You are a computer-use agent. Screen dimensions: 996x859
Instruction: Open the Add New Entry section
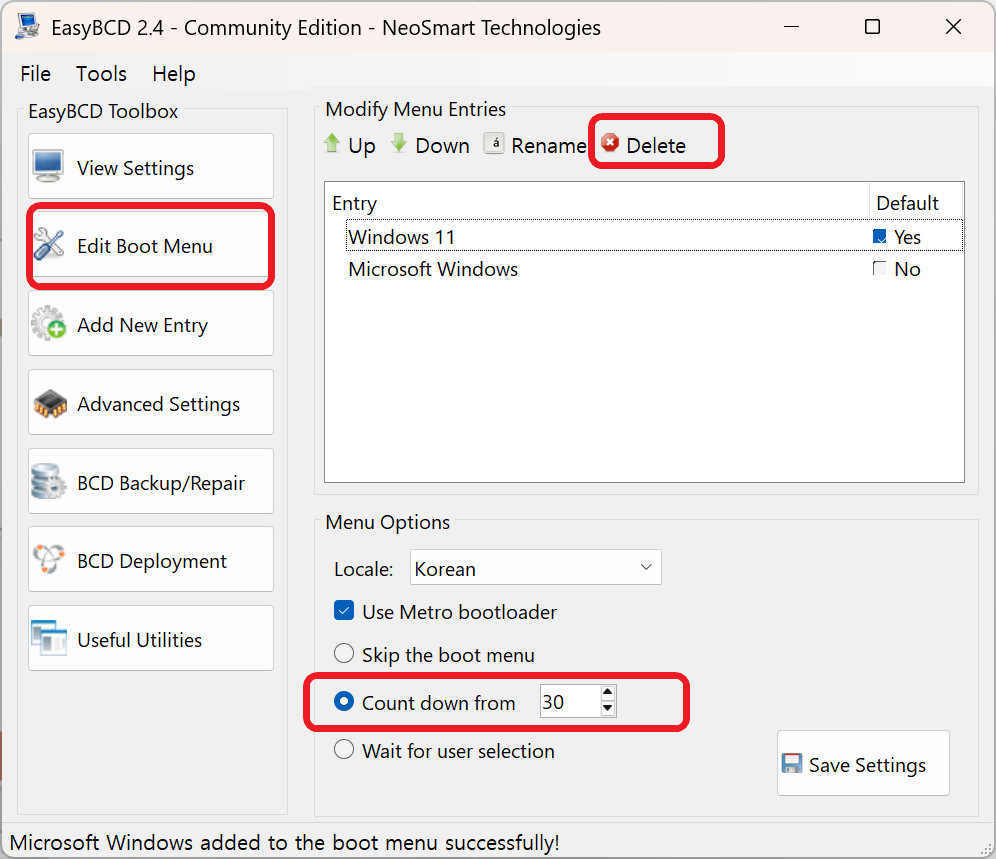click(x=151, y=325)
